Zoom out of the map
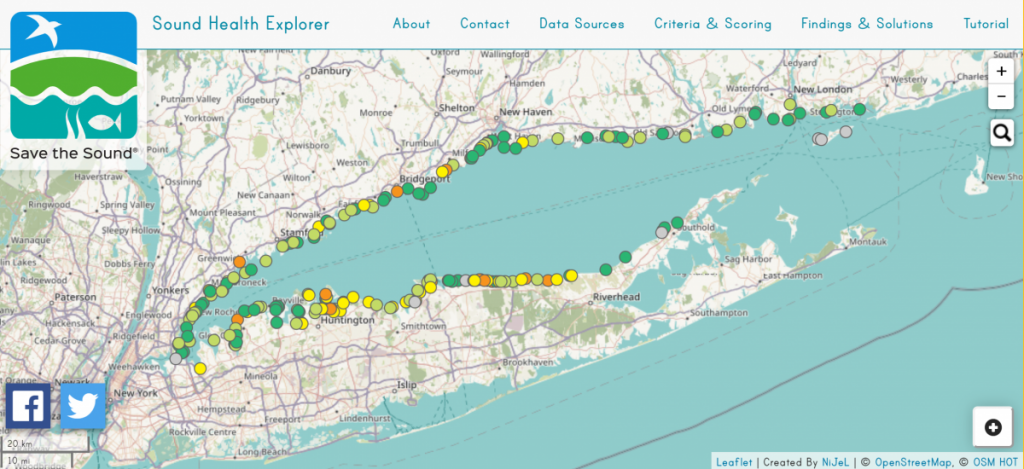 coord(1001,97)
